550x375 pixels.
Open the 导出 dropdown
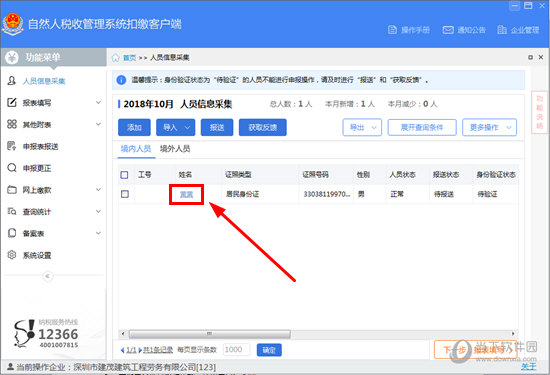coord(362,127)
